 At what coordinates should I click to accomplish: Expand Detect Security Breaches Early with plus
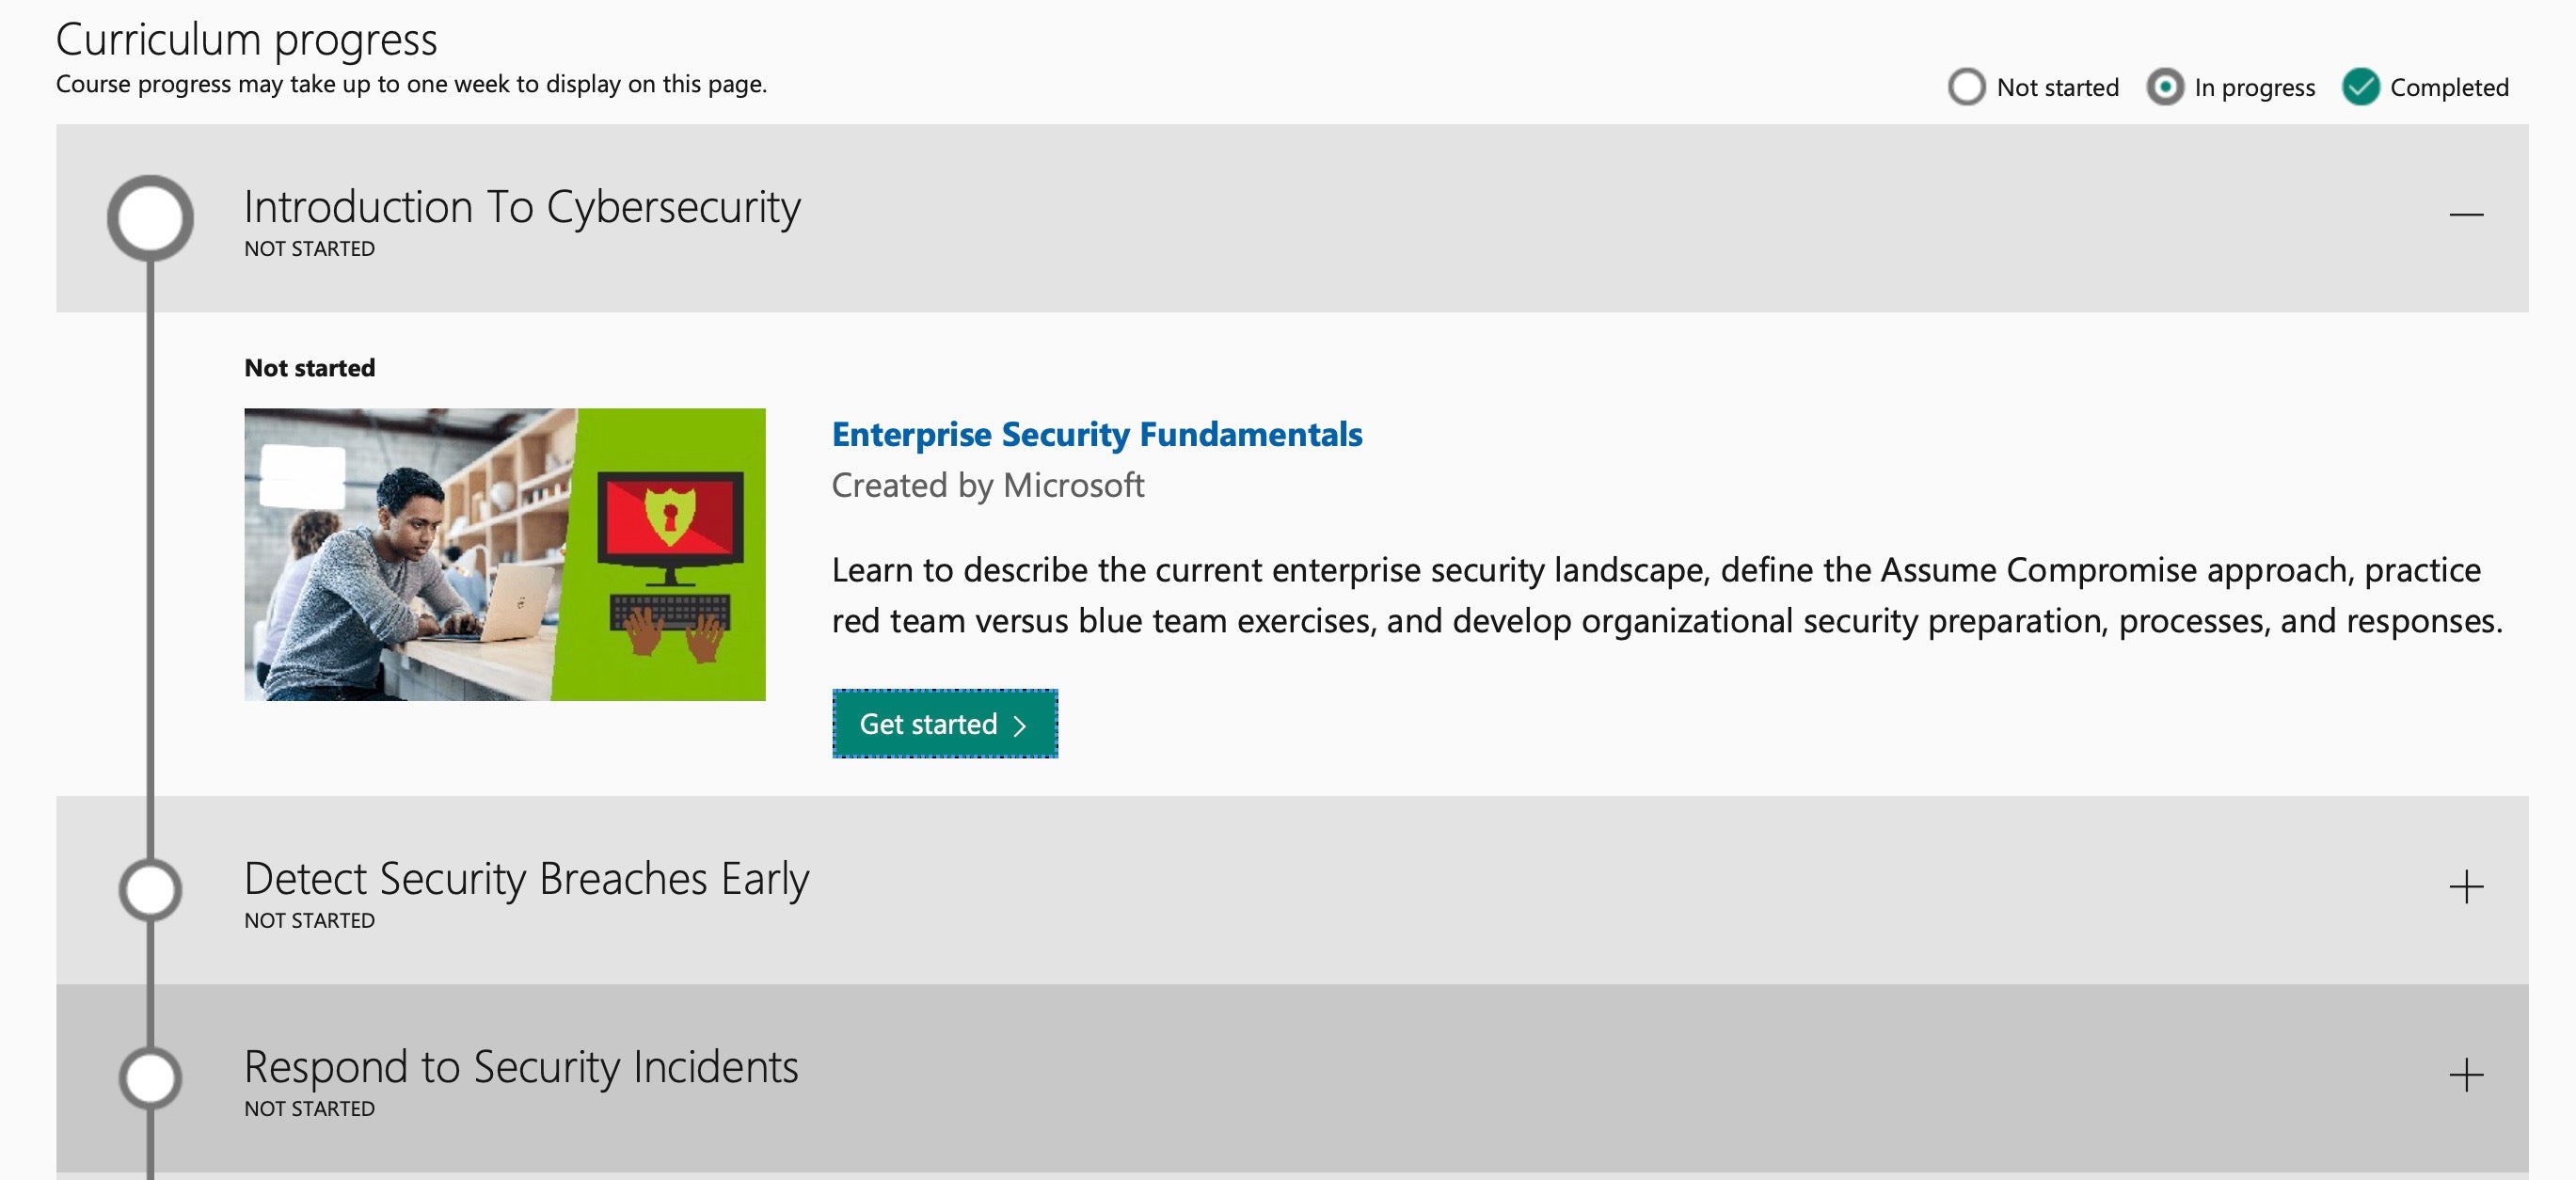coord(2466,886)
